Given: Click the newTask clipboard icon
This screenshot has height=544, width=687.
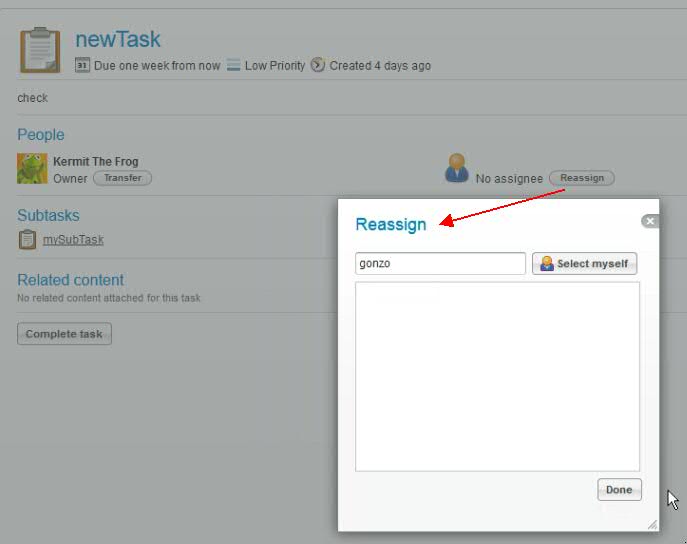Looking at the screenshot, I should [40, 50].
